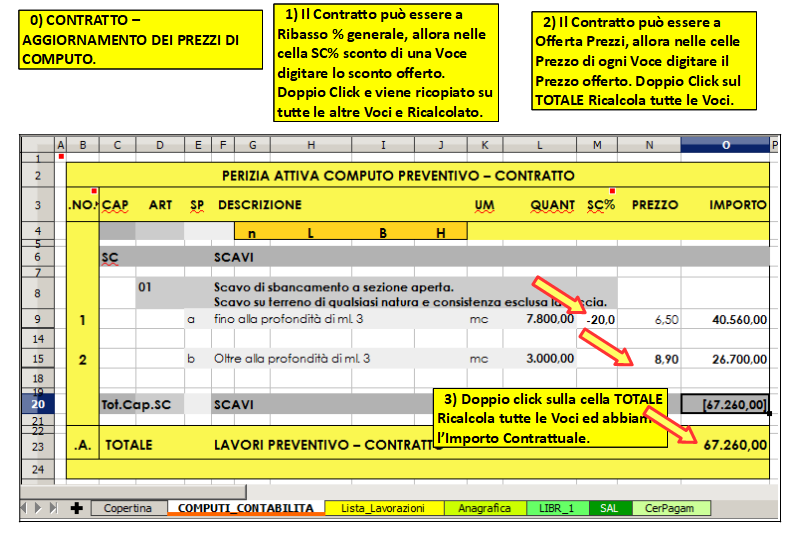Go to next sheet tab arrow
Image resolution: width=794 pixels, height=560 pixels.
click(38, 508)
